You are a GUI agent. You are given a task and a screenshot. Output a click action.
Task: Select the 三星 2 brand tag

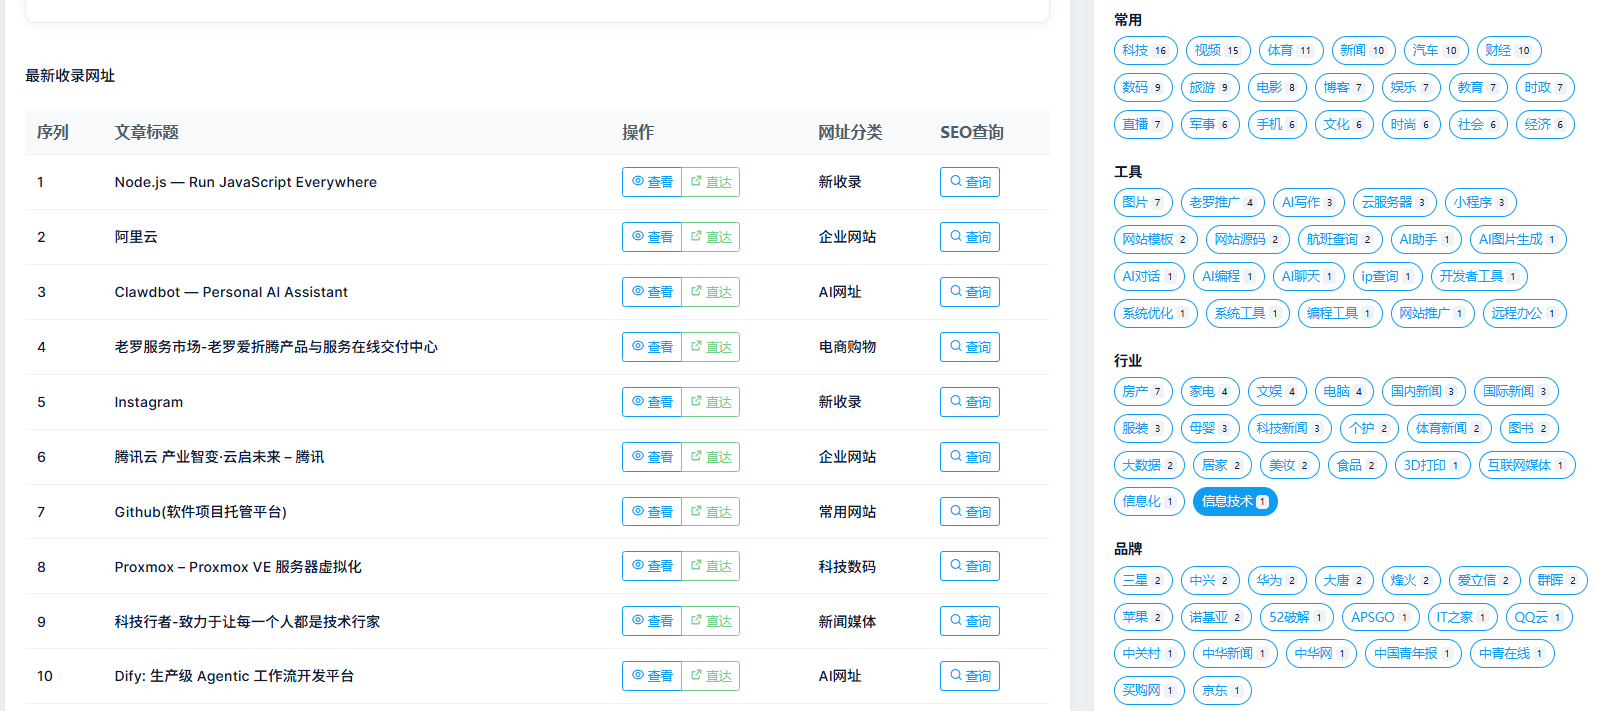coord(1143,580)
